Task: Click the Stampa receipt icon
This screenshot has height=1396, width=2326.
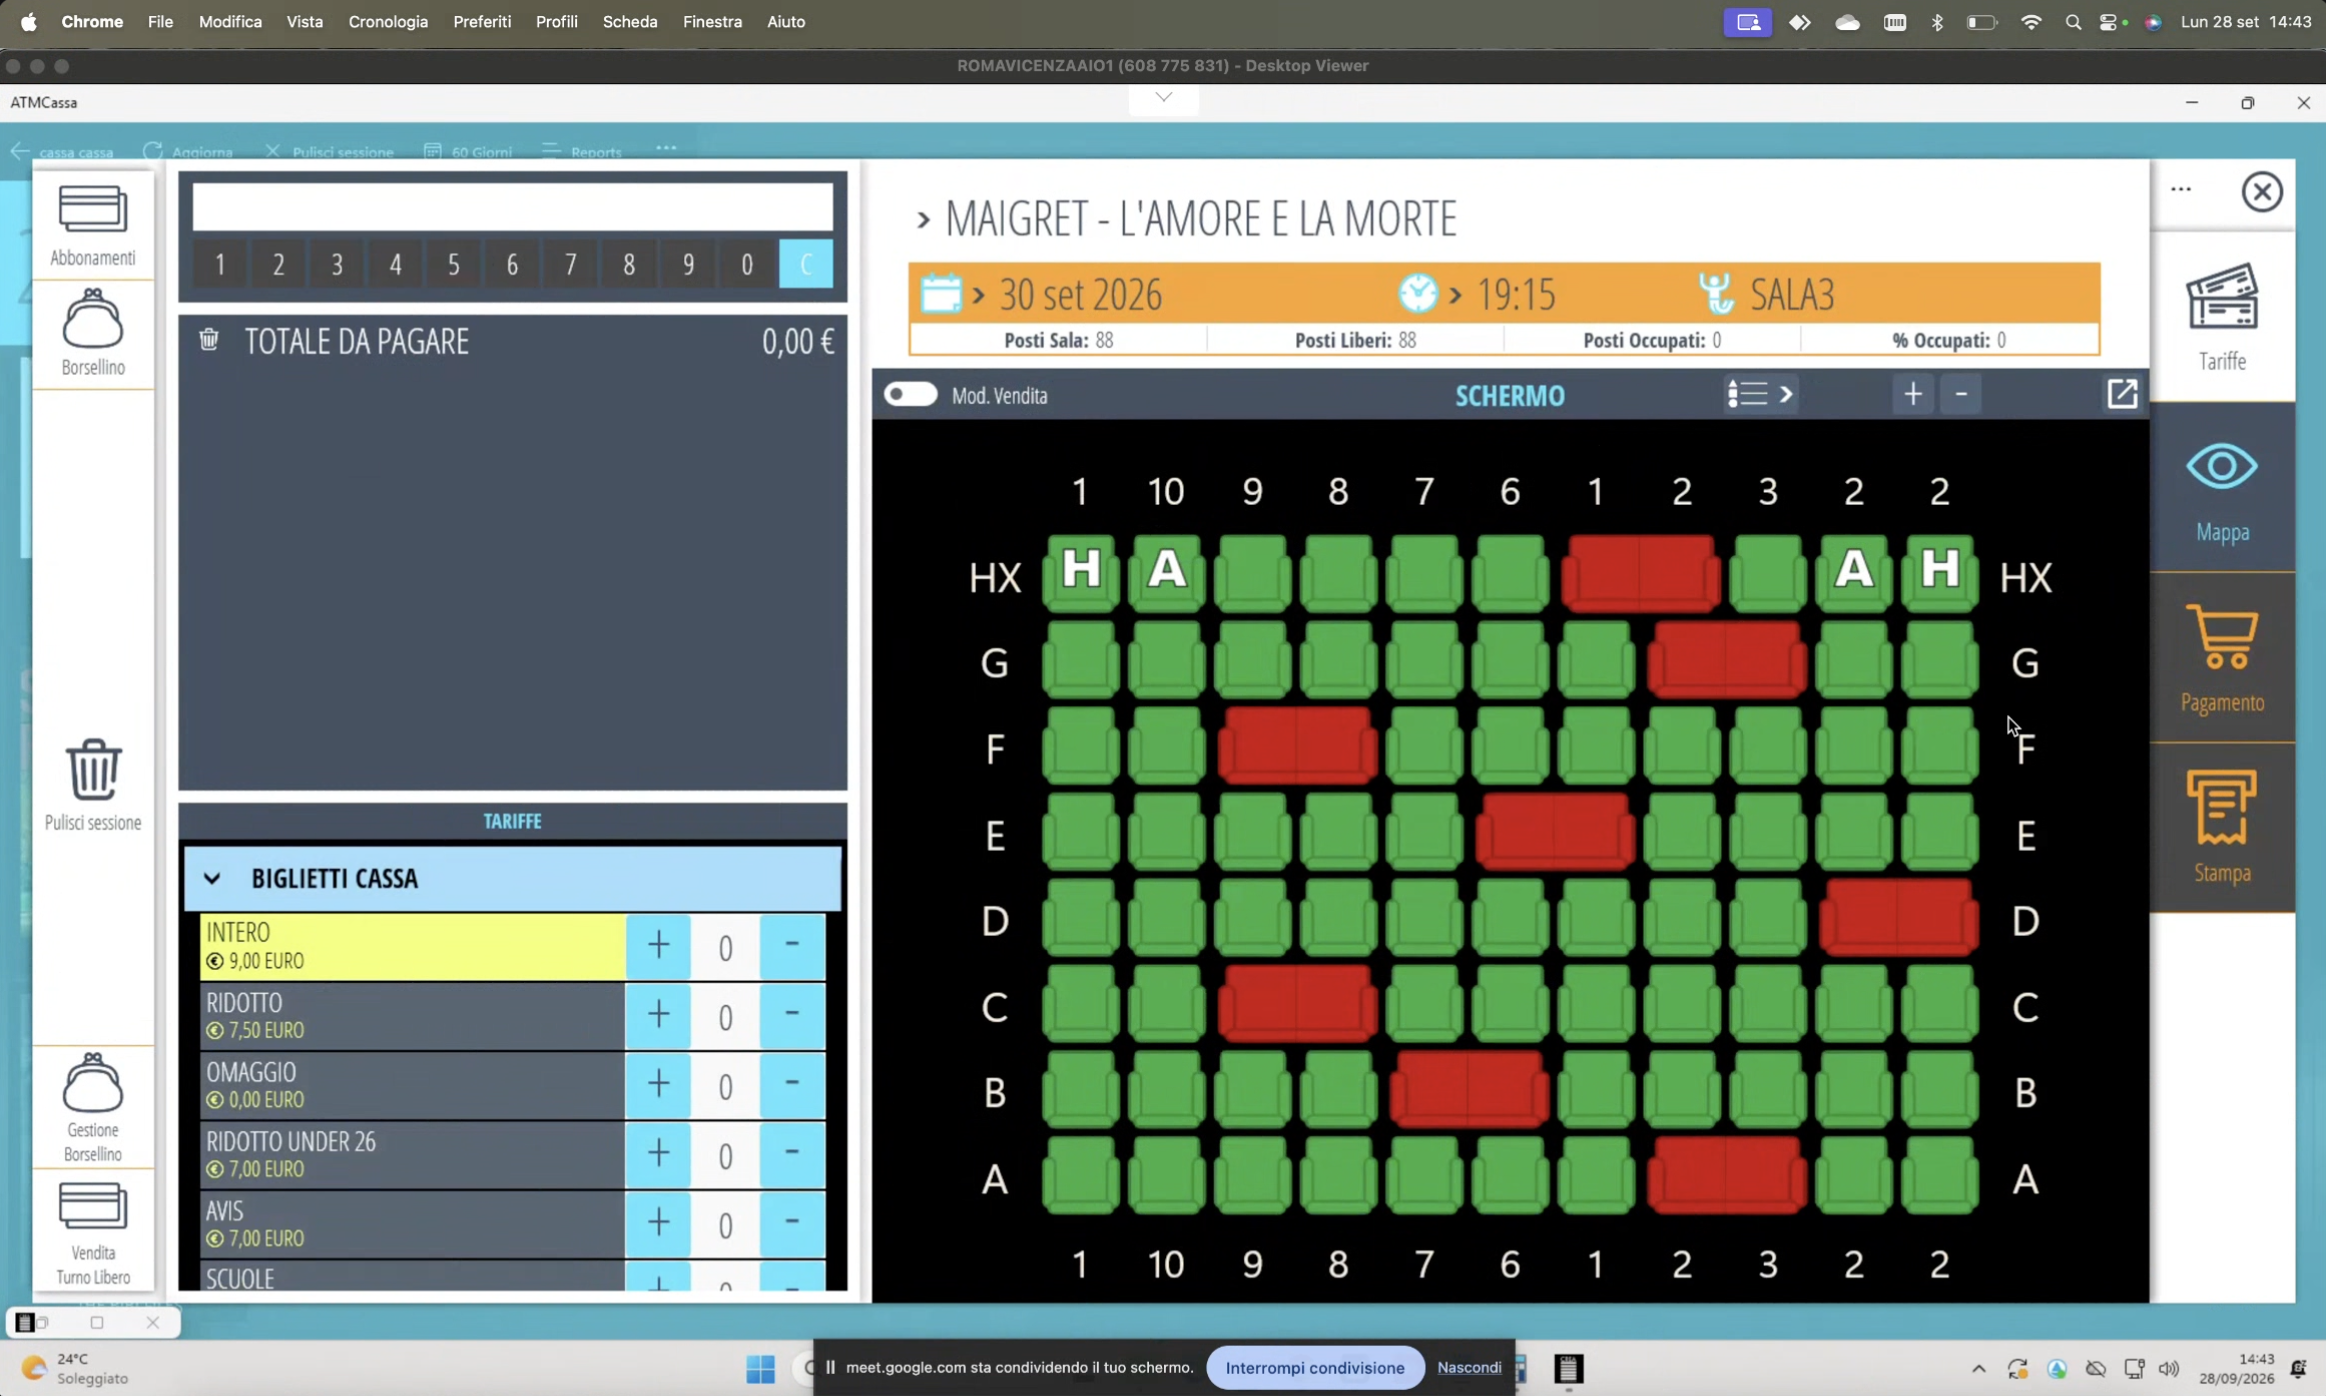Action: pyautogui.click(x=2222, y=808)
